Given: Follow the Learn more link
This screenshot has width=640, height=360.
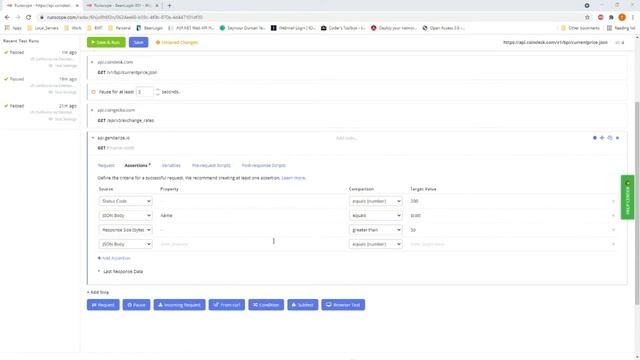Looking at the screenshot, I should (x=293, y=178).
